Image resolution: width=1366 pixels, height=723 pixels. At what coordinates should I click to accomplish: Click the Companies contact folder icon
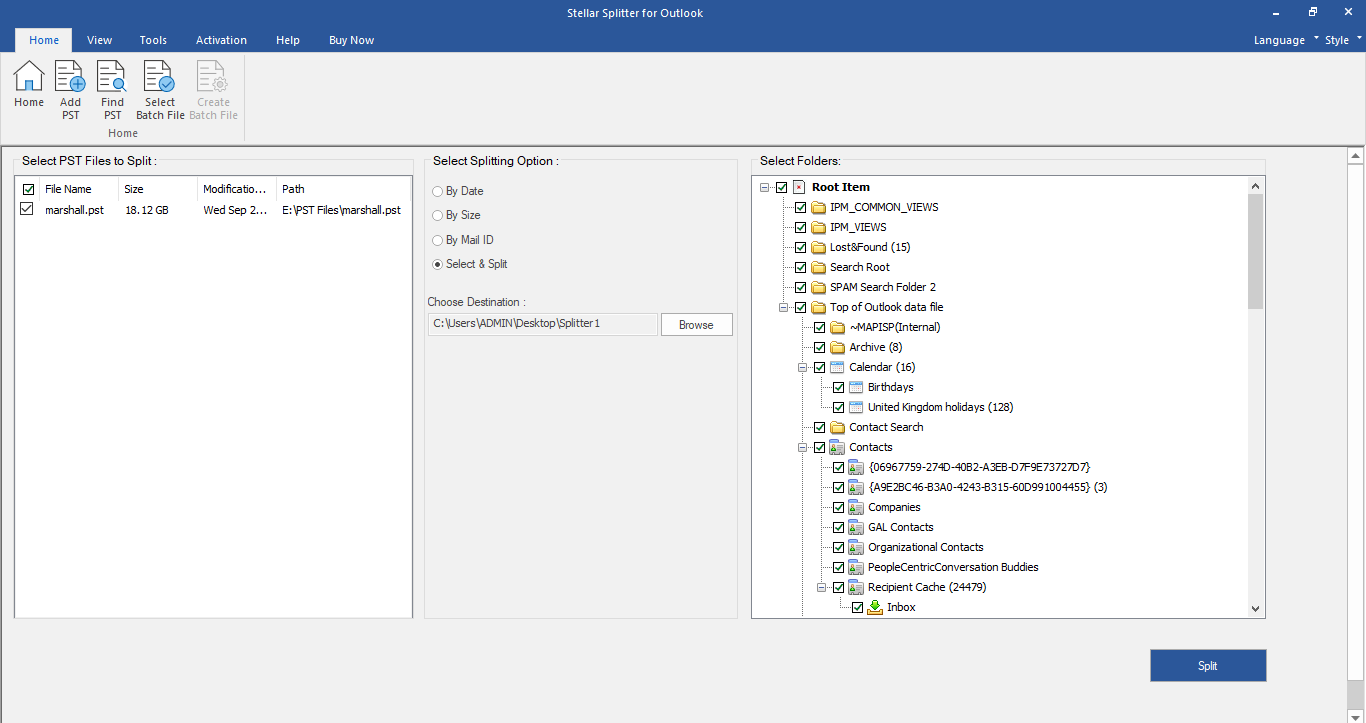857,507
